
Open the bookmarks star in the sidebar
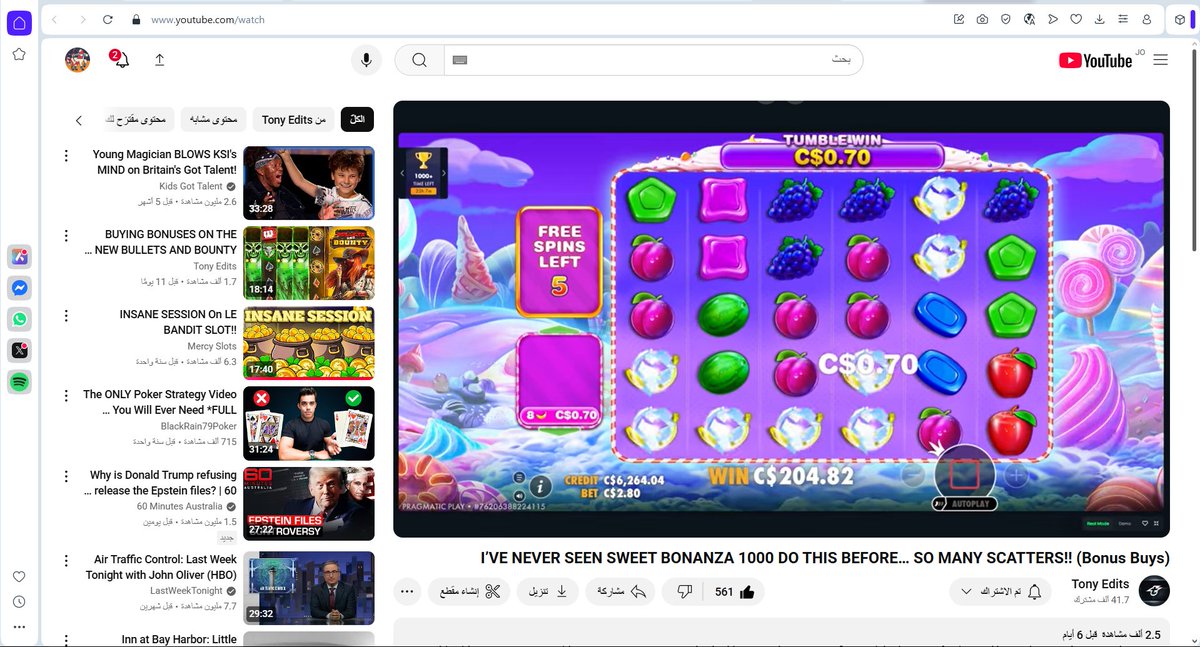tap(19, 54)
